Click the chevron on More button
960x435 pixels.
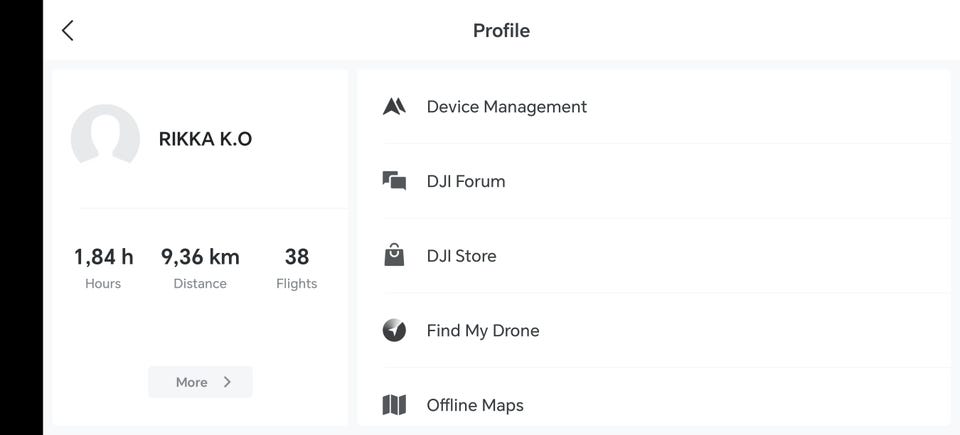(227, 382)
